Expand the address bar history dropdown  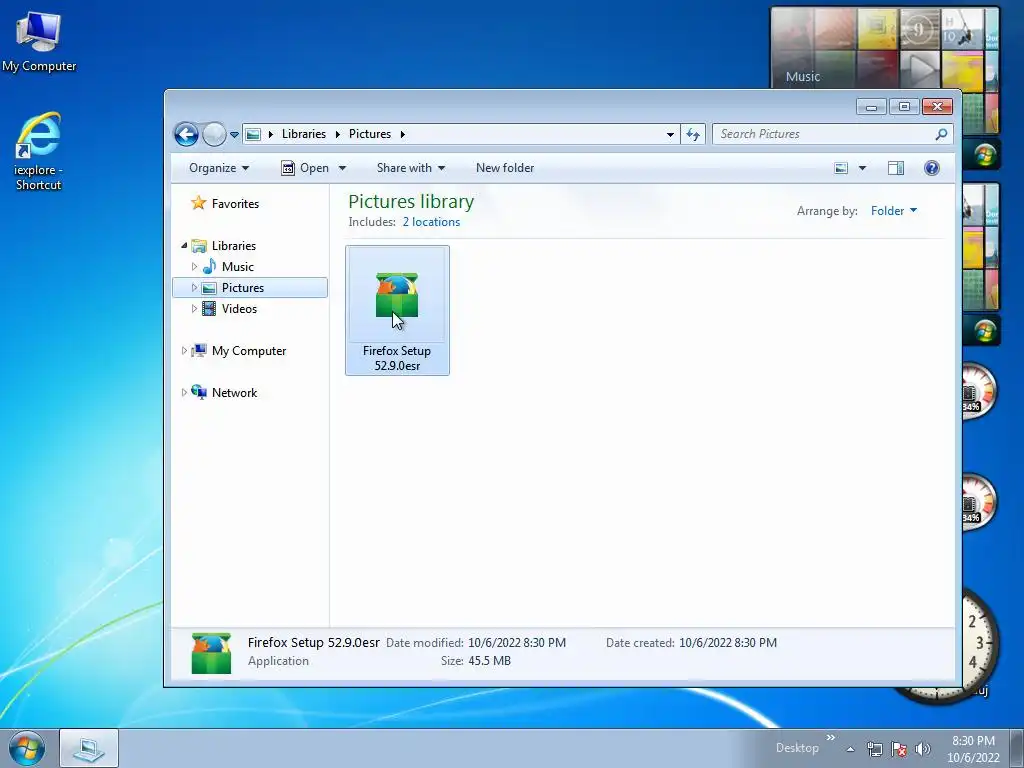tap(670, 135)
